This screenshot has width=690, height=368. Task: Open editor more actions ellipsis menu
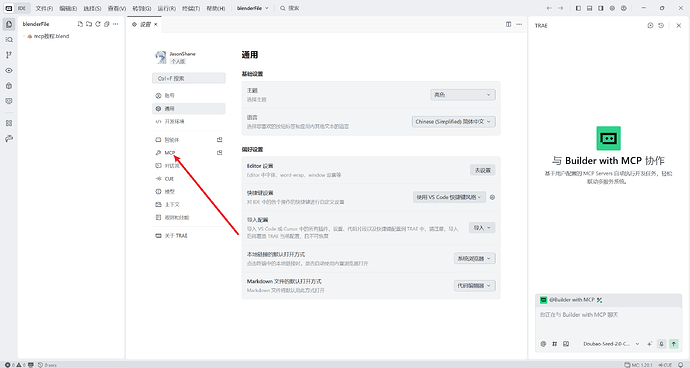pos(519,24)
